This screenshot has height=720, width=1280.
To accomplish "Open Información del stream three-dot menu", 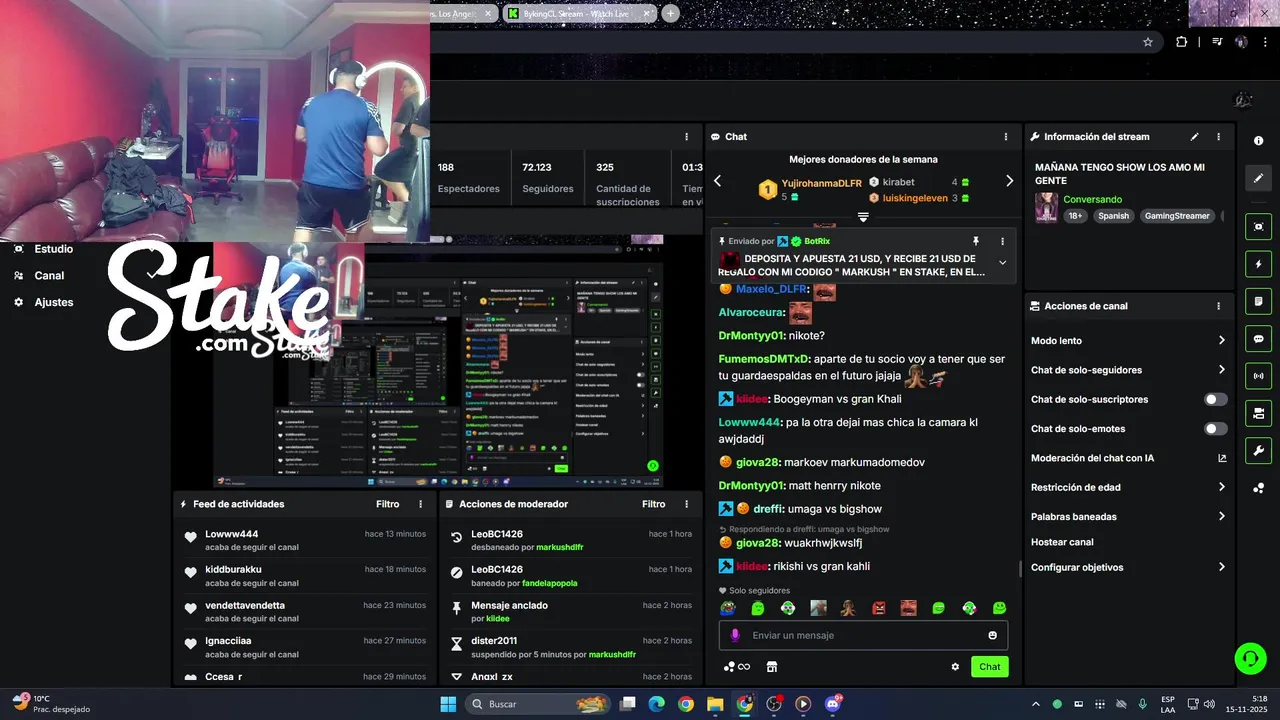I will (1218, 137).
